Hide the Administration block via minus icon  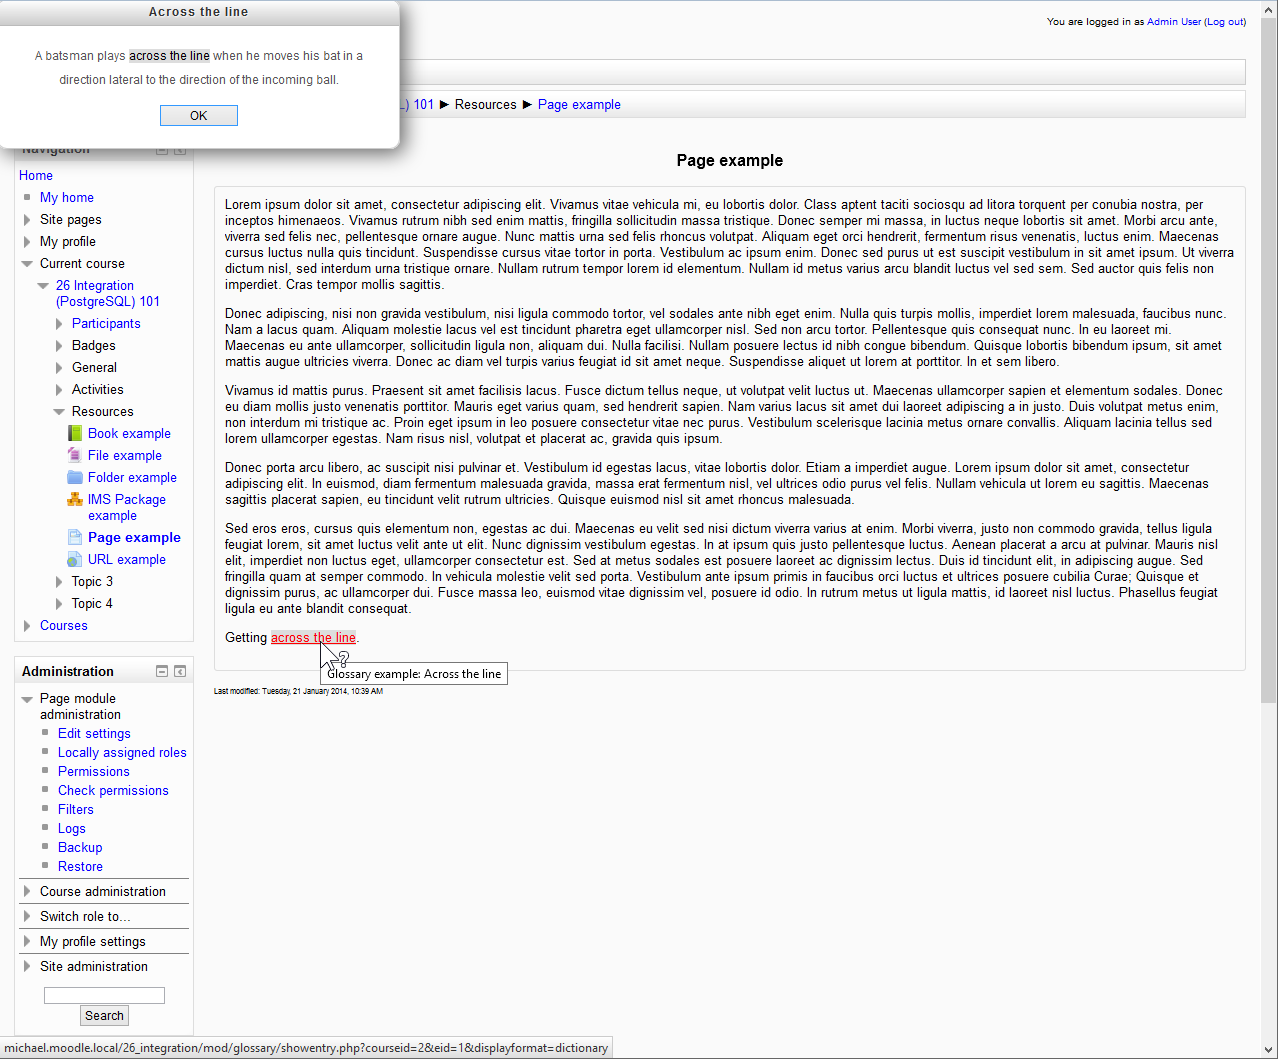click(x=162, y=671)
